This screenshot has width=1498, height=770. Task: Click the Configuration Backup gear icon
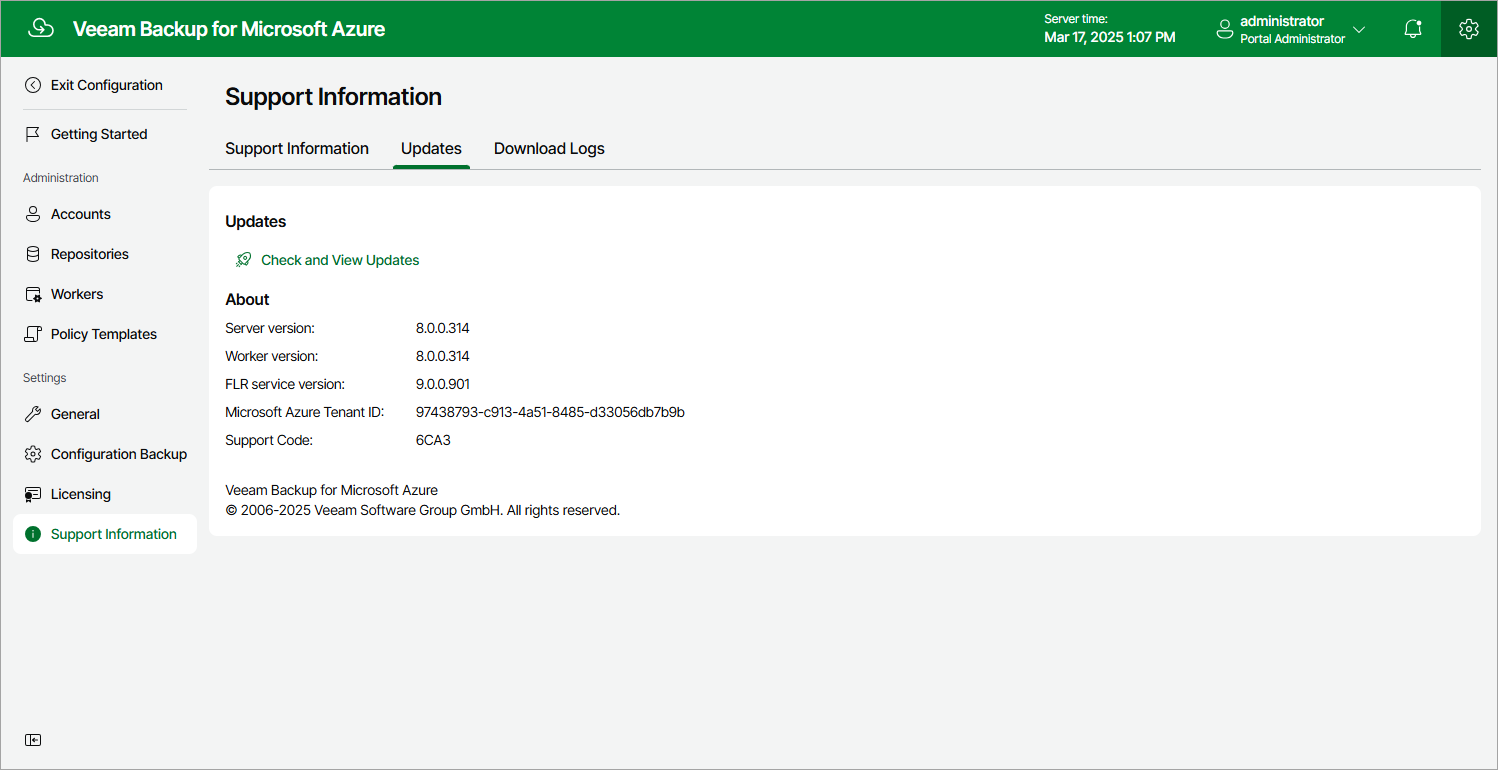[x=33, y=454]
